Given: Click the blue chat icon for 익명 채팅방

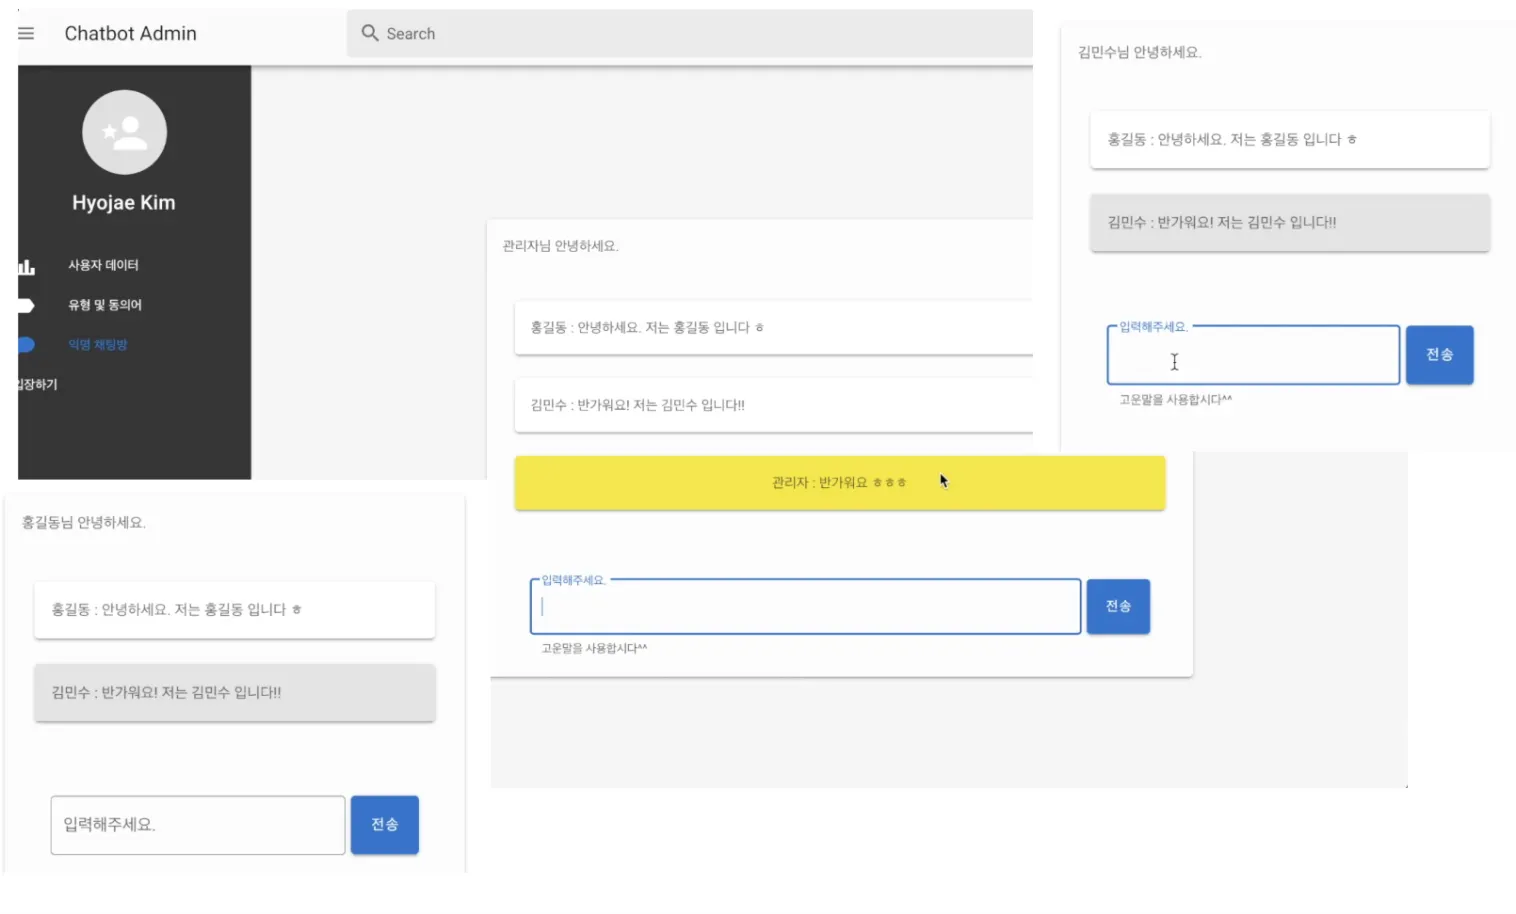Looking at the screenshot, I should tap(26, 344).
